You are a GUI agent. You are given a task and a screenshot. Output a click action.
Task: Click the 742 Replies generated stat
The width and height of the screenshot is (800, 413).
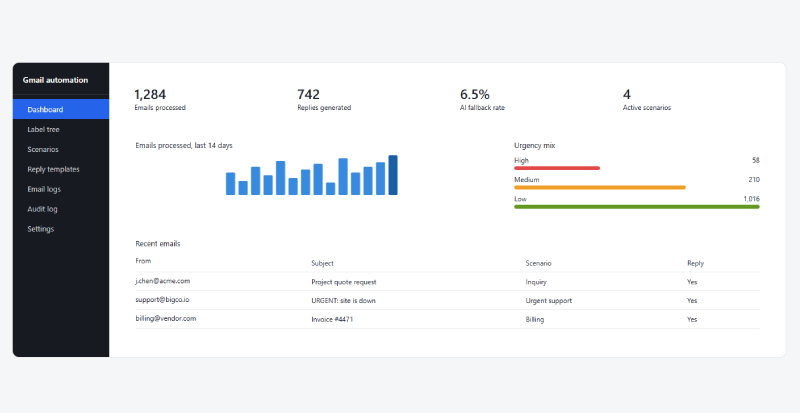coord(324,100)
